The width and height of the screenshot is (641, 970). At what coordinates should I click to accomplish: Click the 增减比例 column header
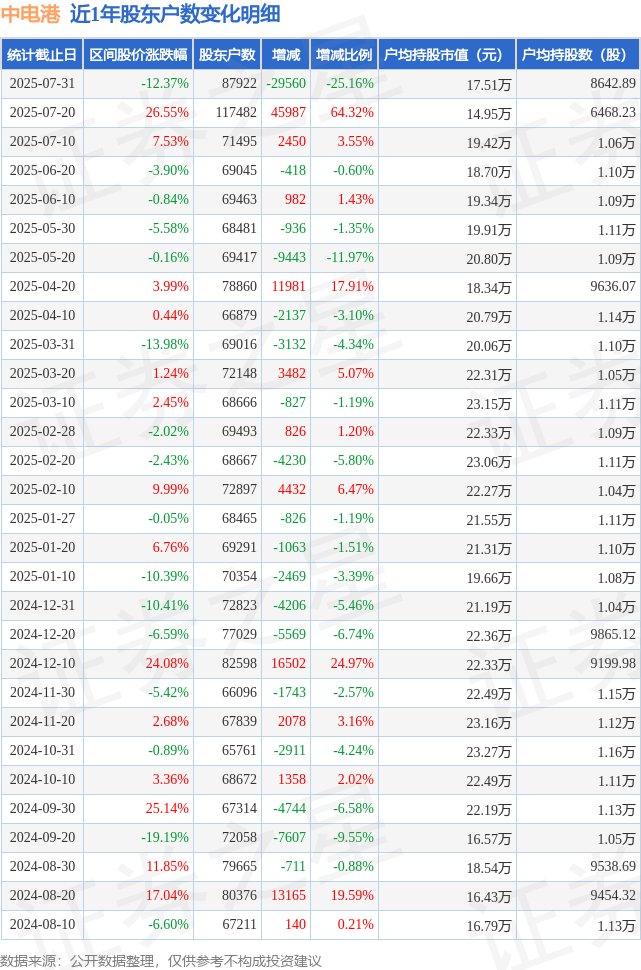[344, 54]
